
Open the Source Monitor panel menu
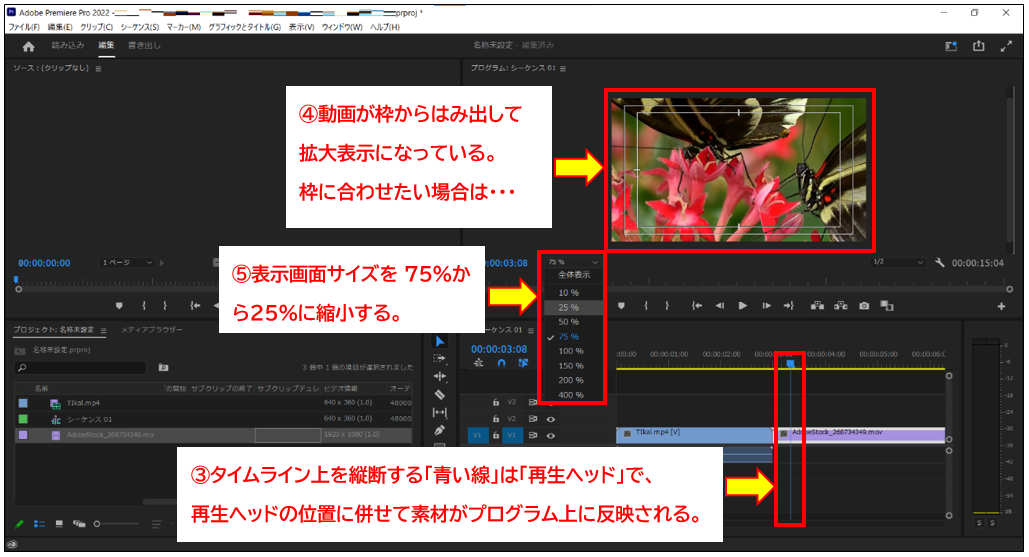[x=98, y=69]
